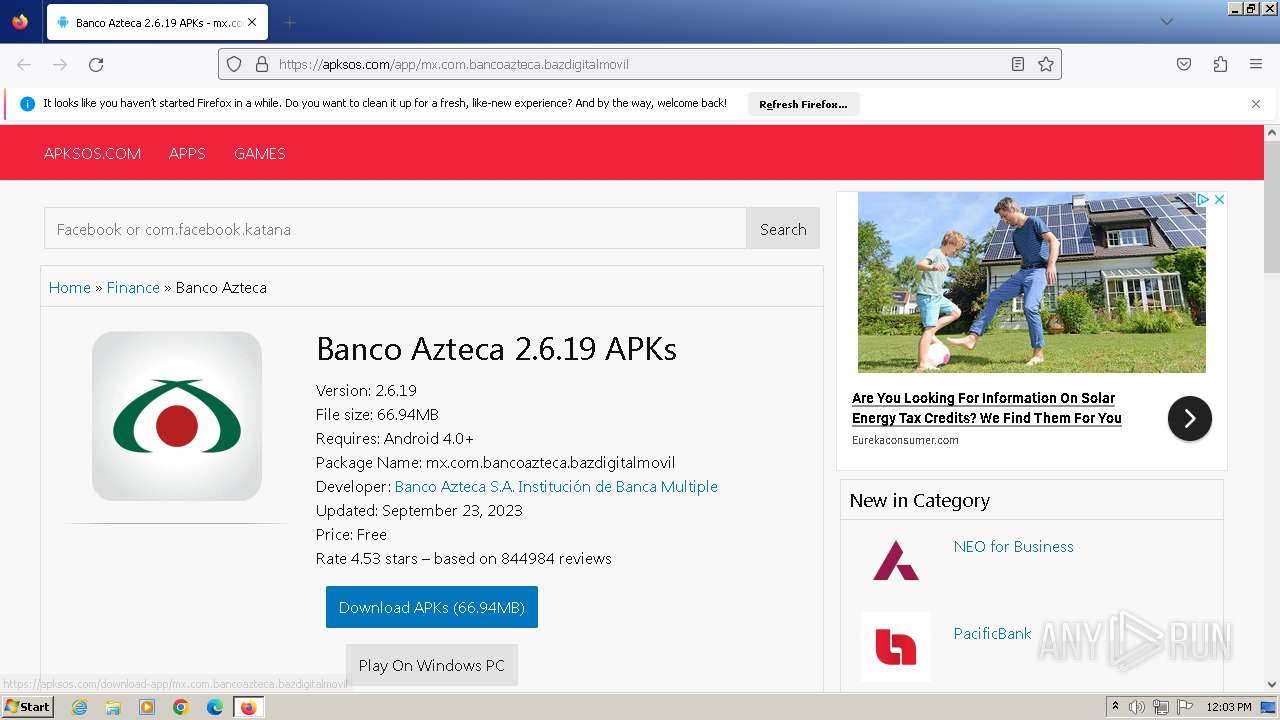Go back with the back arrow
Screen dimensions: 1280x720
(x=24, y=64)
